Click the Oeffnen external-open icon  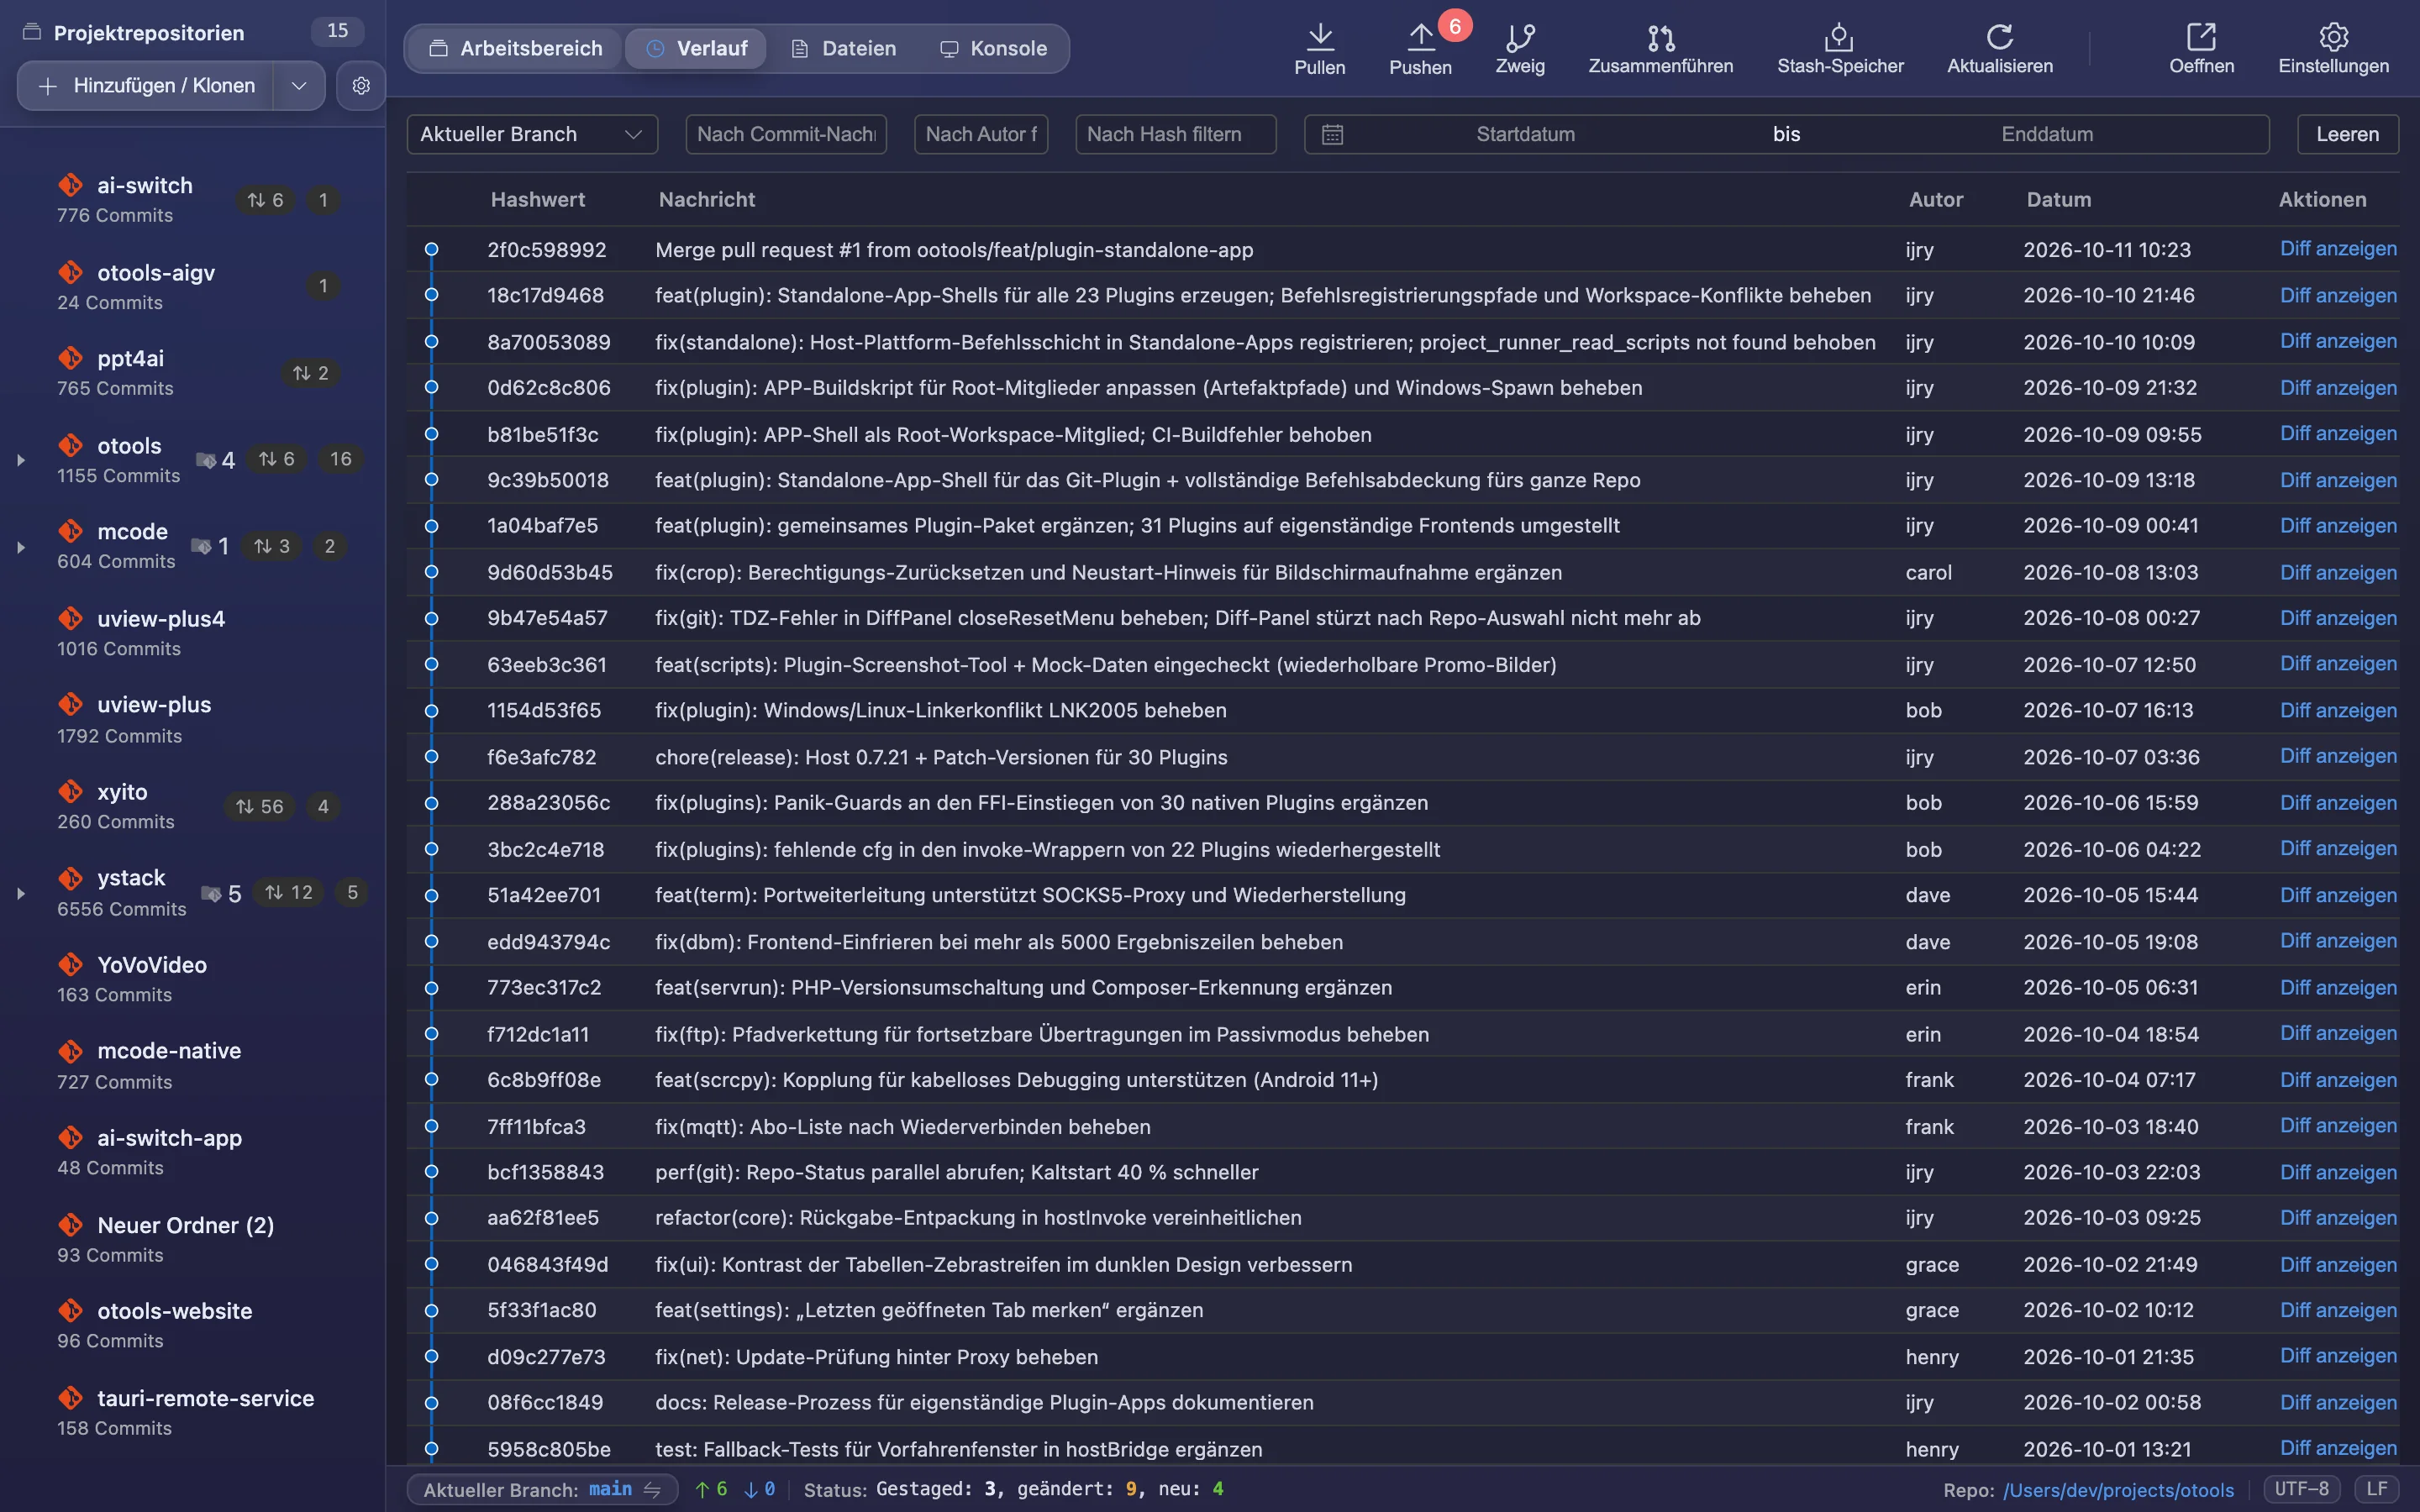2201,37
